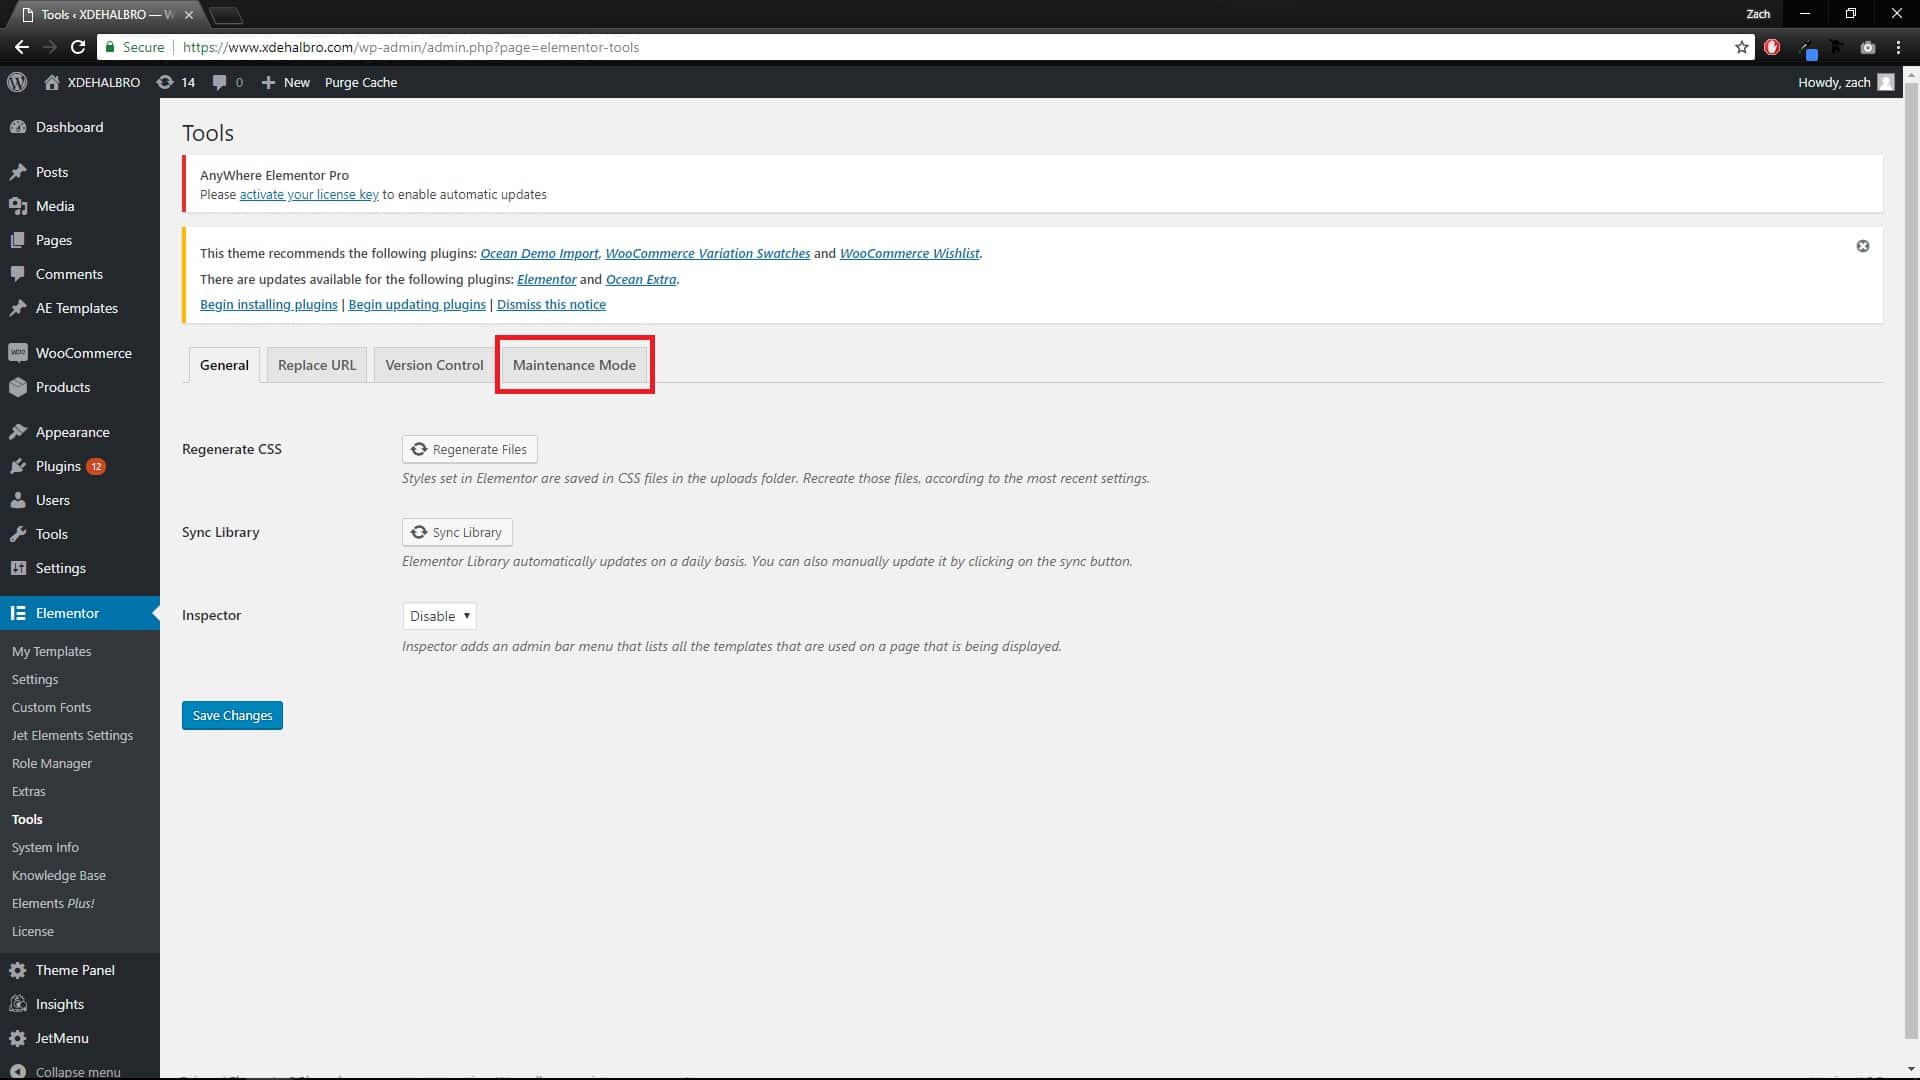Open License submenu item
1920x1080 pixels.
33,931
